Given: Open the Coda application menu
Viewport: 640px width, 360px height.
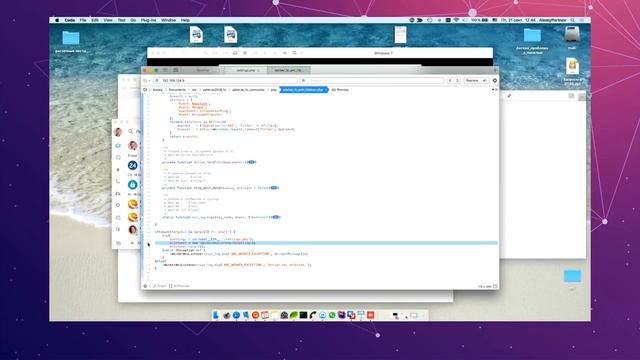Looking at the screenshot, I should pyautogui.click(x=70, y=20).
